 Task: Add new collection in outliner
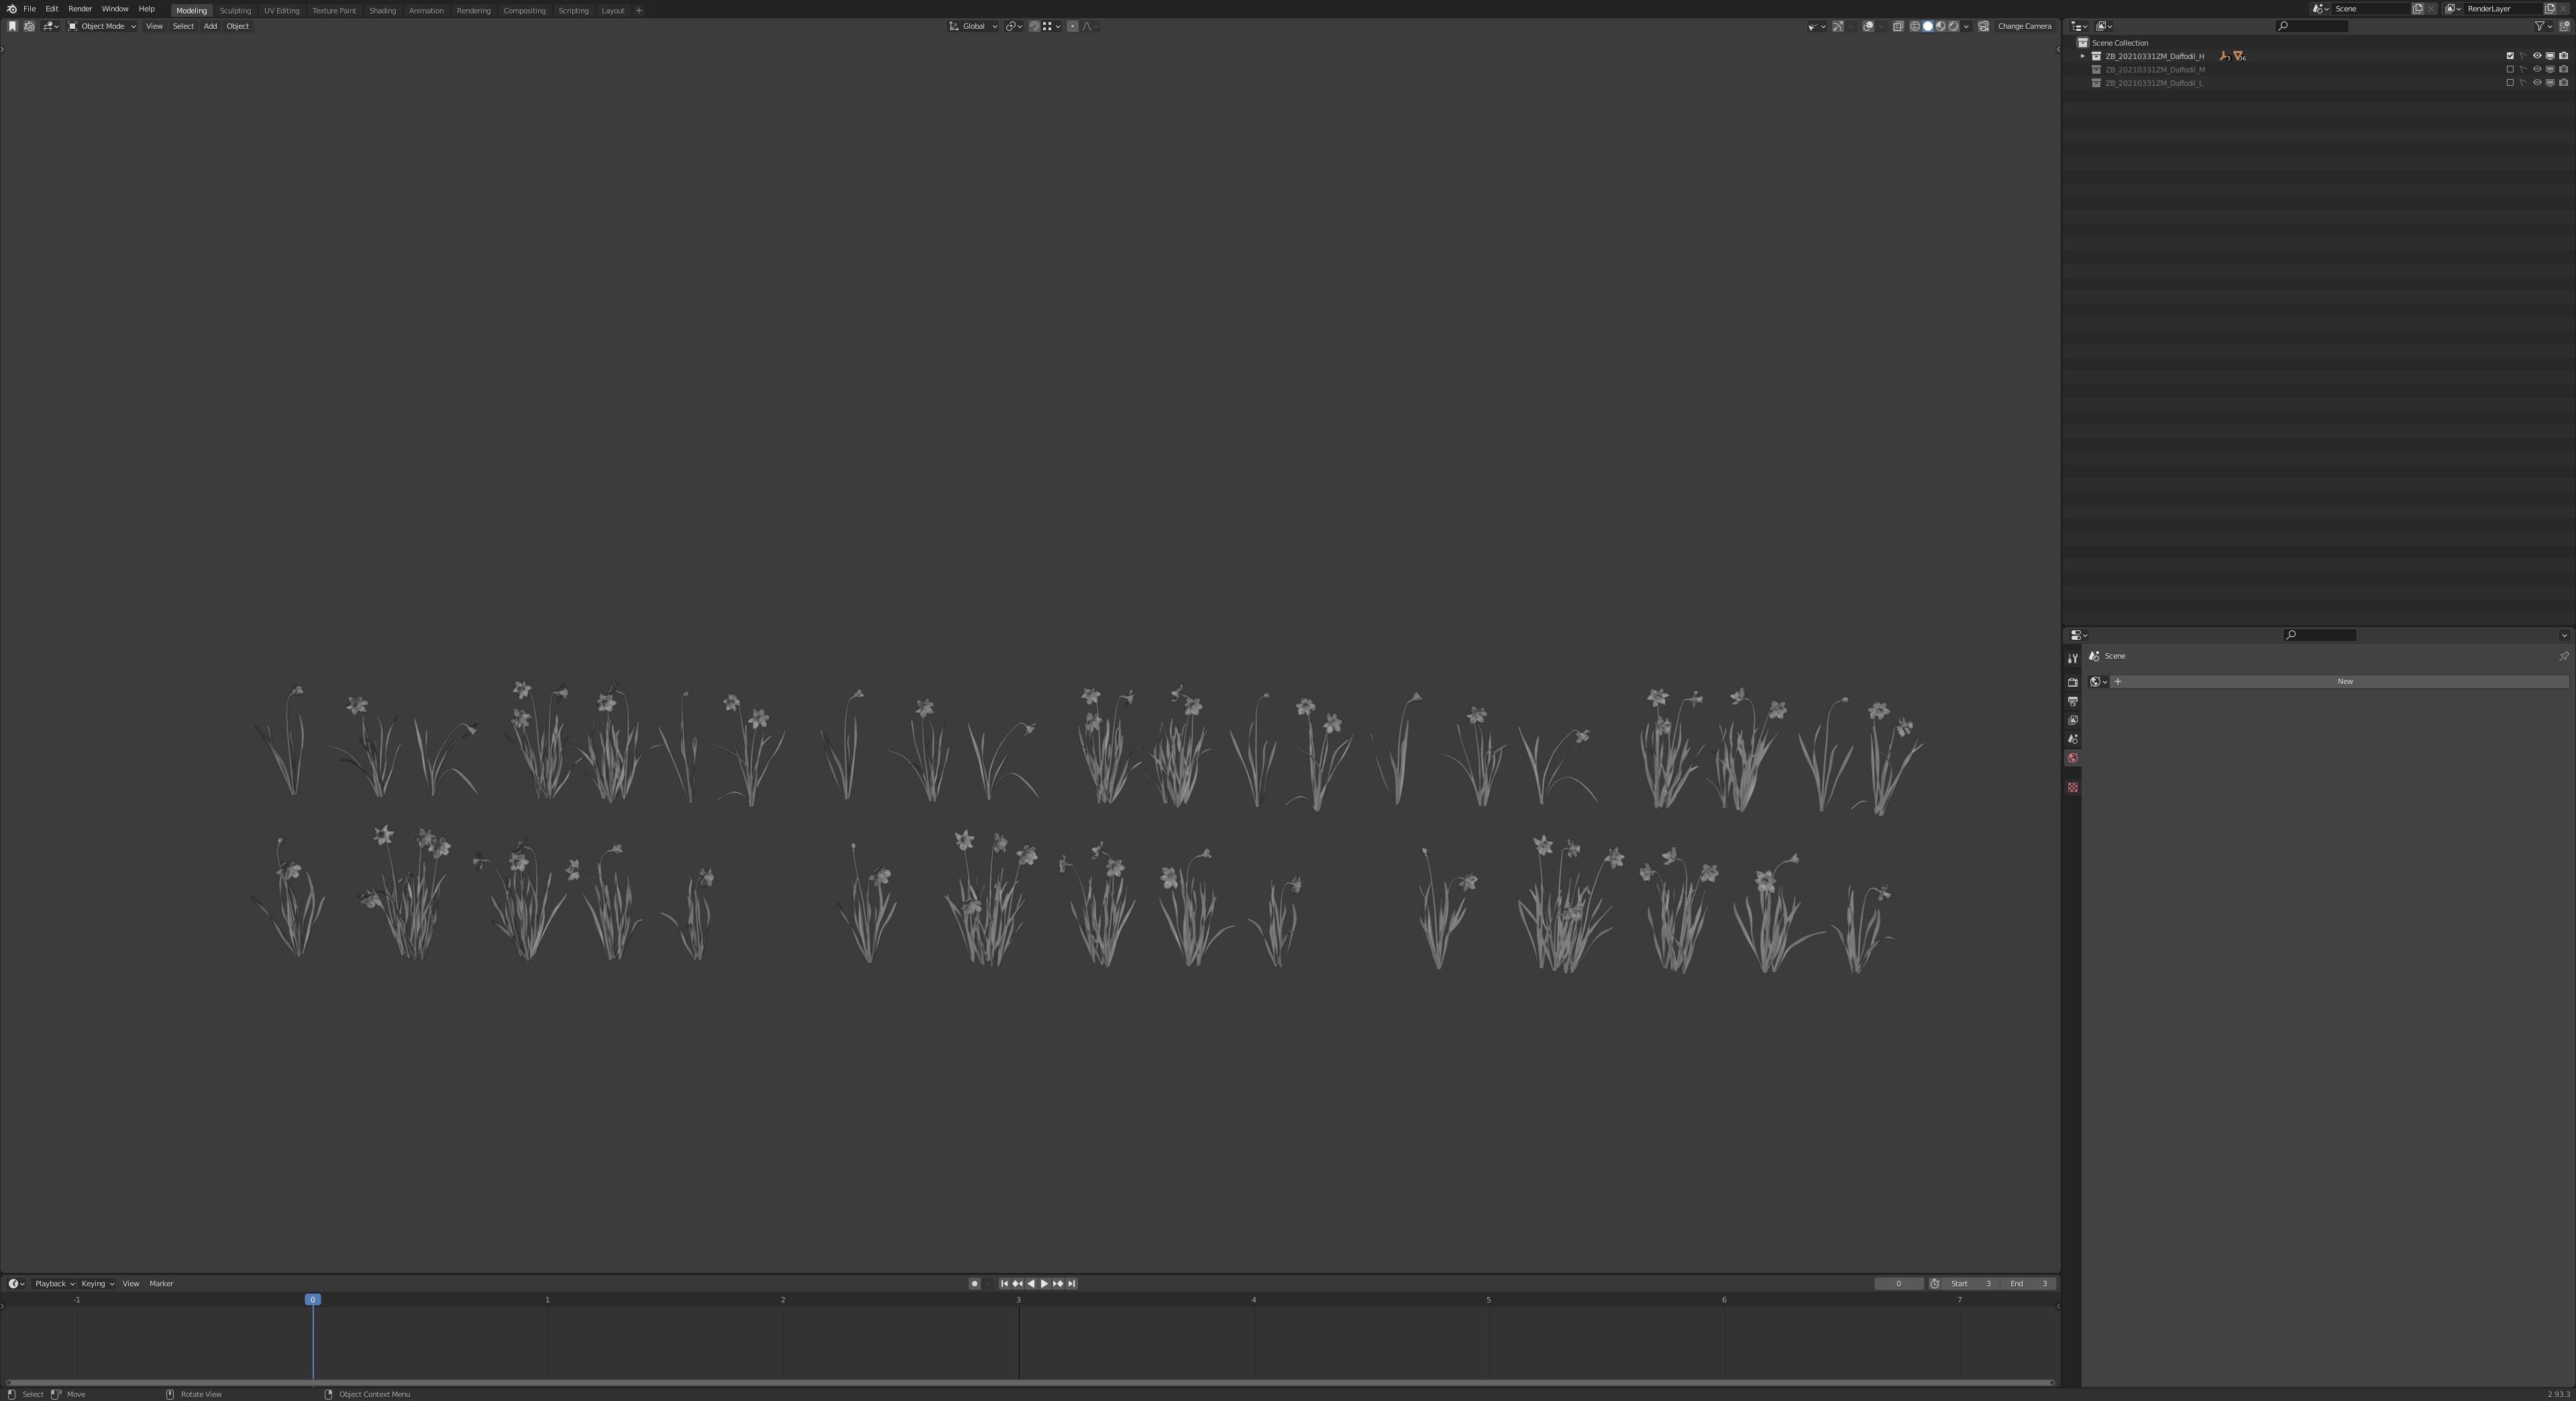[2564, 26]
